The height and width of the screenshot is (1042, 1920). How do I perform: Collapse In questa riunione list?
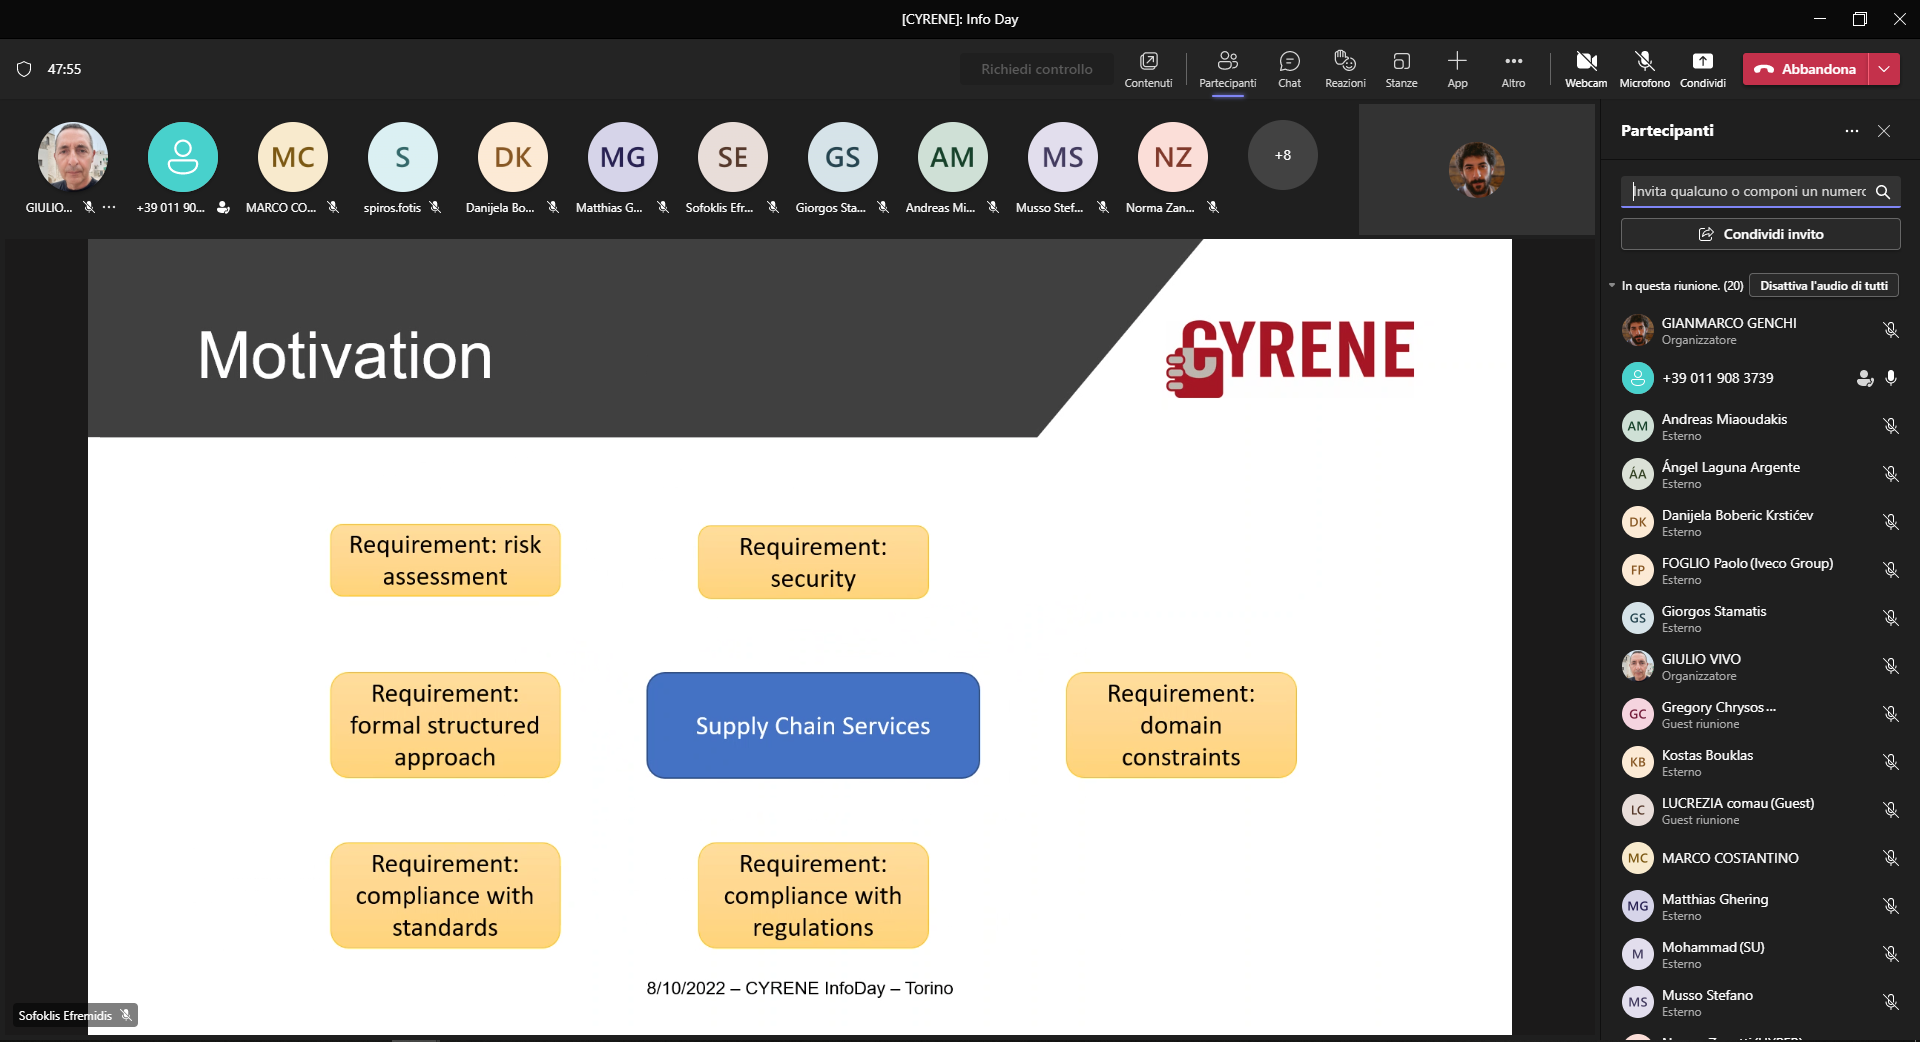click(x=1612, y=286)
